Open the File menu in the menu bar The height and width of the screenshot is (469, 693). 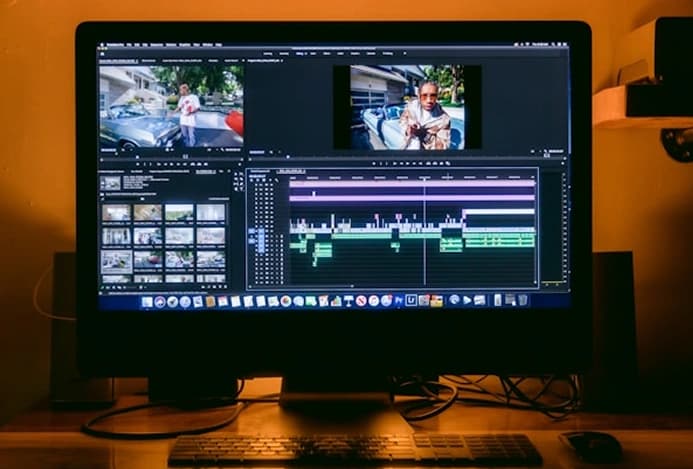click(x=131, y=45)
